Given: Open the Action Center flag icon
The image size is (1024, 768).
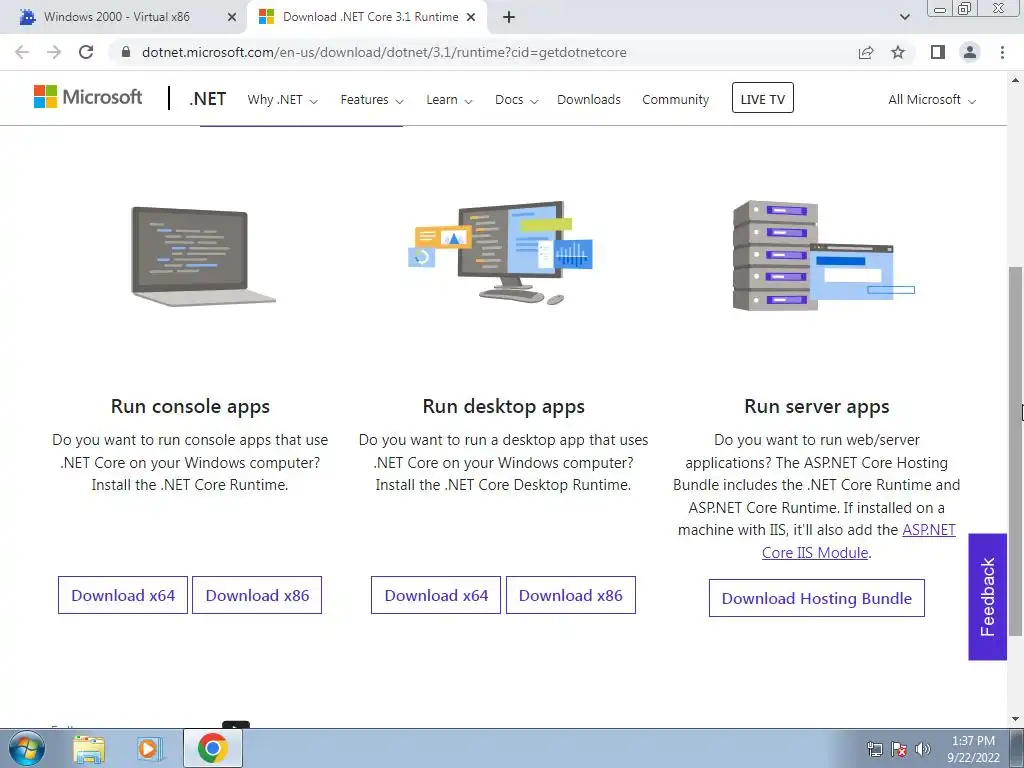Looking at the screenshot, I should [899, 749].
